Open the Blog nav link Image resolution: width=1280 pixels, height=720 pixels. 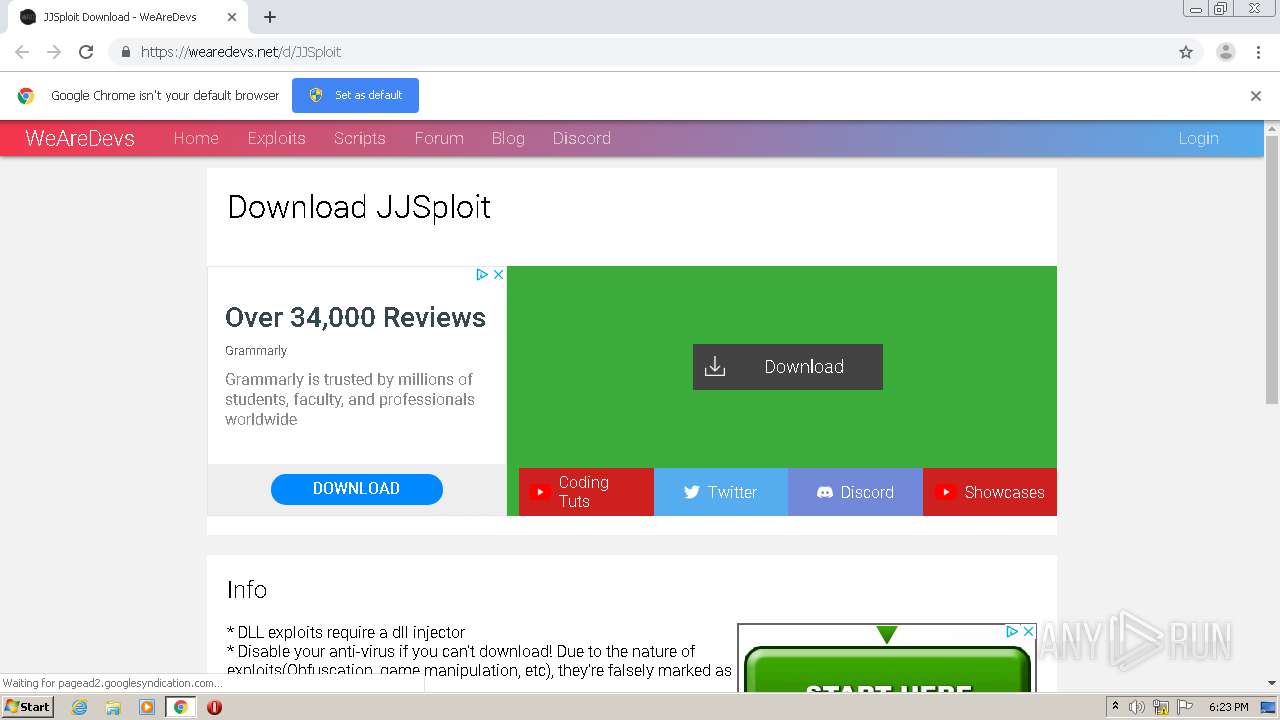(508, 138)
